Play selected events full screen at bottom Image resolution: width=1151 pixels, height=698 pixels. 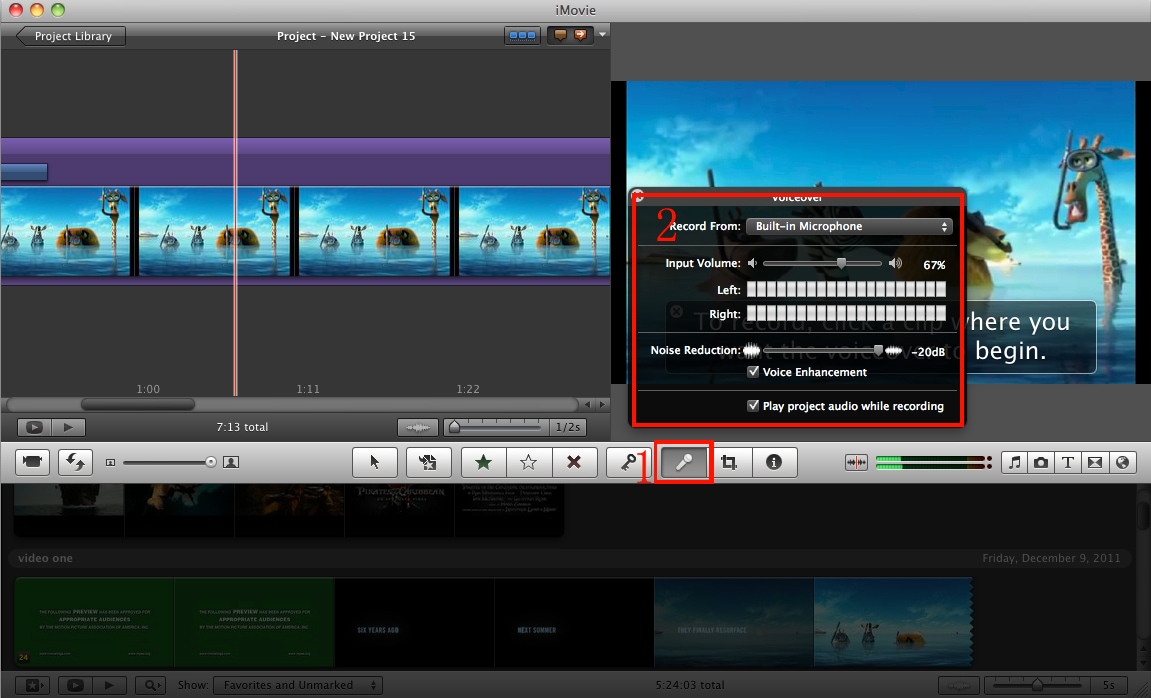click(75, 685)
